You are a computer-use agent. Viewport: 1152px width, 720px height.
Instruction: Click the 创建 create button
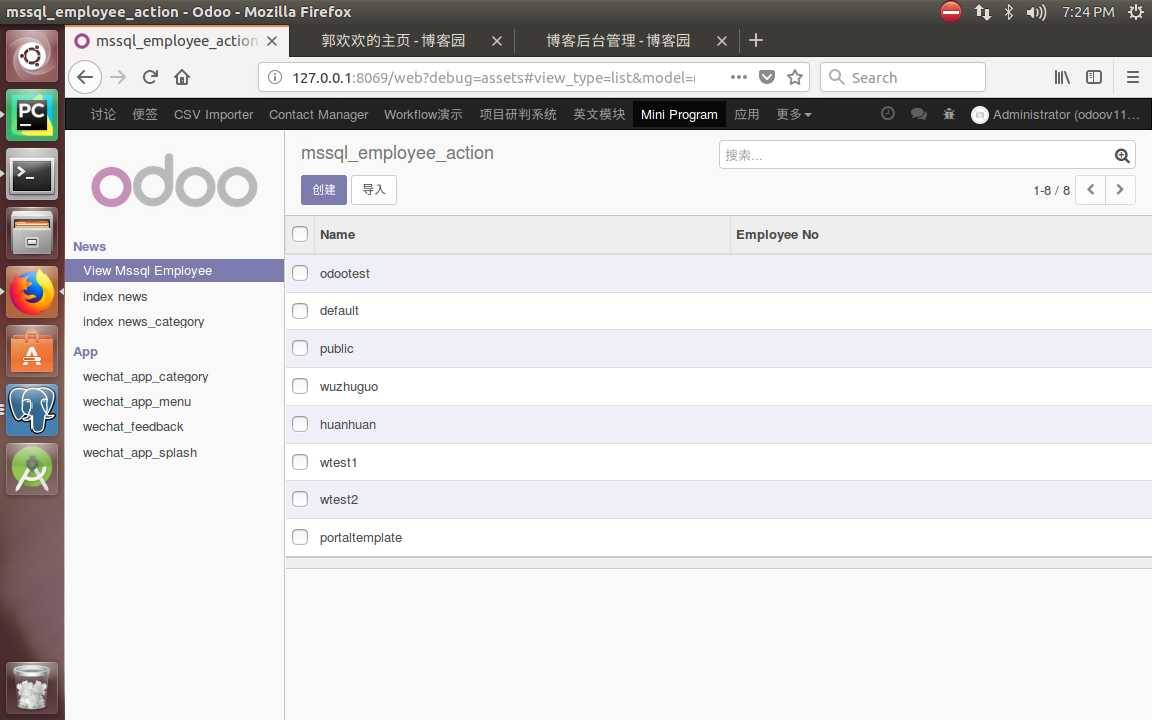tap(323, 190)
